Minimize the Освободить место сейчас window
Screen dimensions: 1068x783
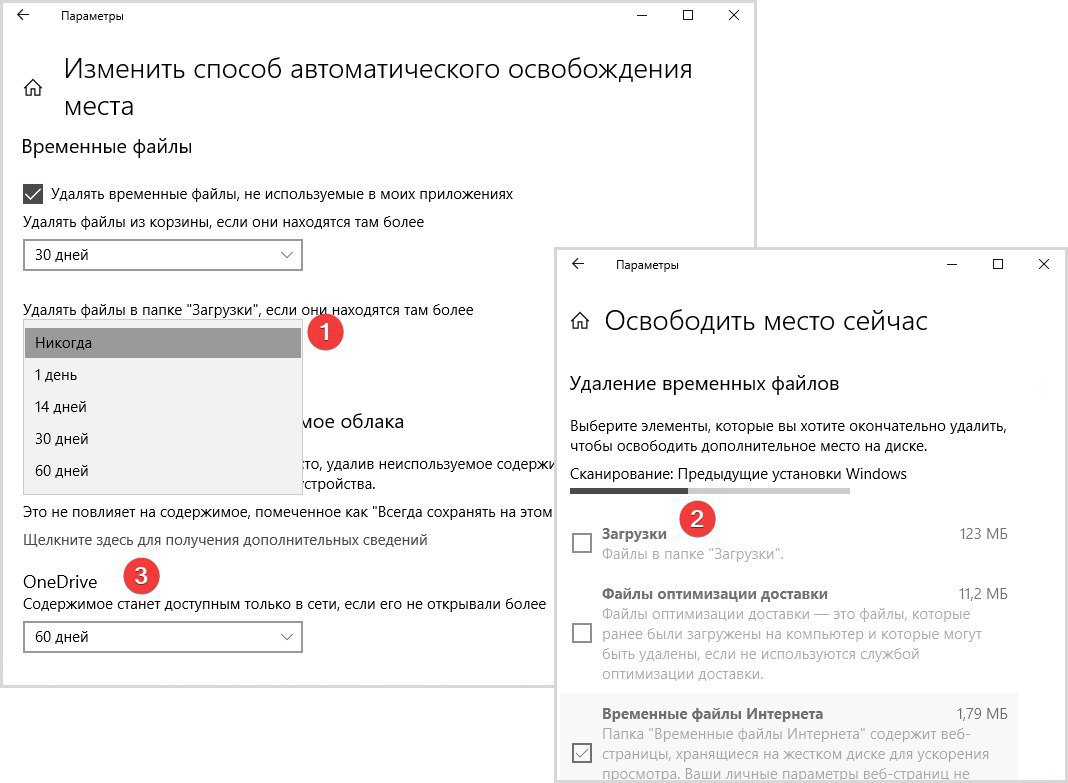point(952,264)
